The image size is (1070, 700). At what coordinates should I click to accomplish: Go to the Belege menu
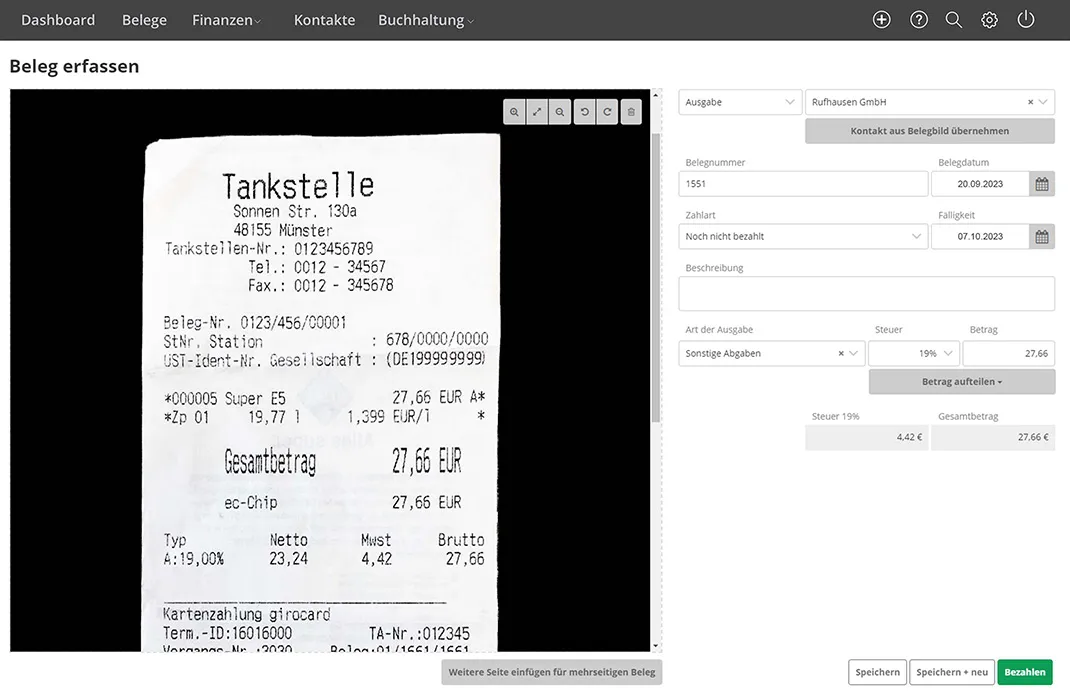coord(144,20)
